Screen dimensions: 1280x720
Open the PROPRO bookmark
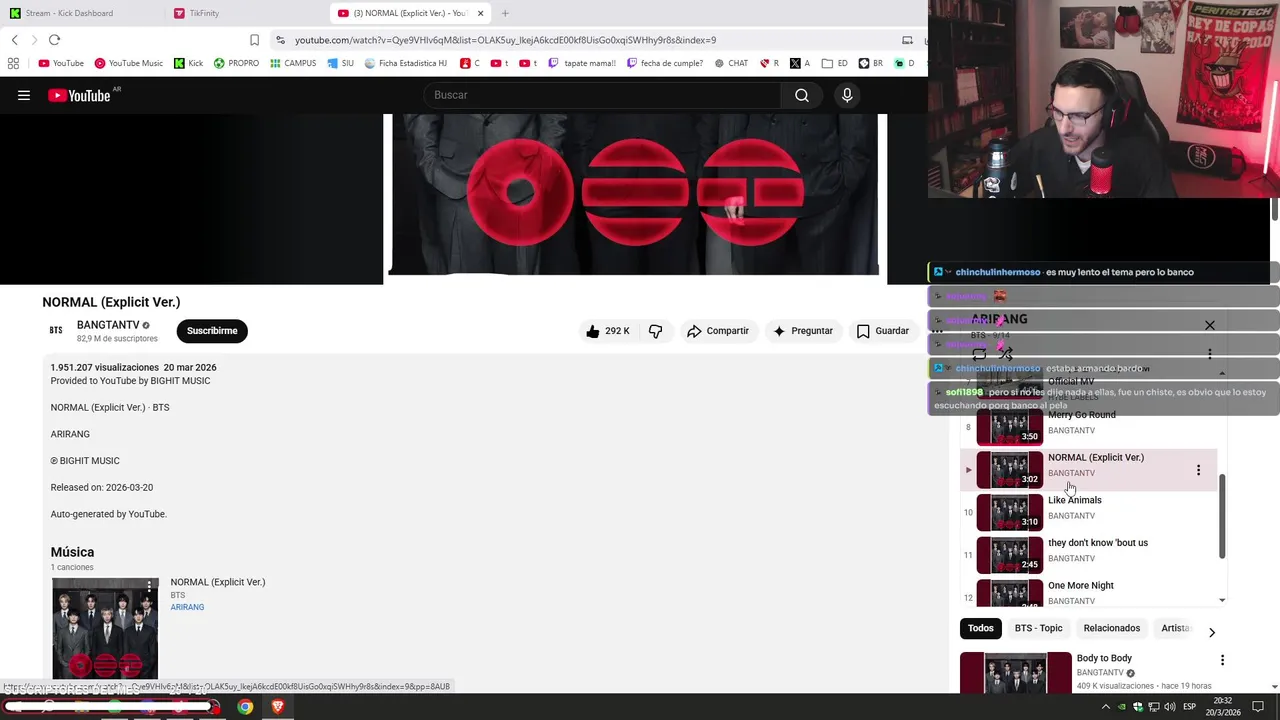pyautogui.click(x=236, y=63)
